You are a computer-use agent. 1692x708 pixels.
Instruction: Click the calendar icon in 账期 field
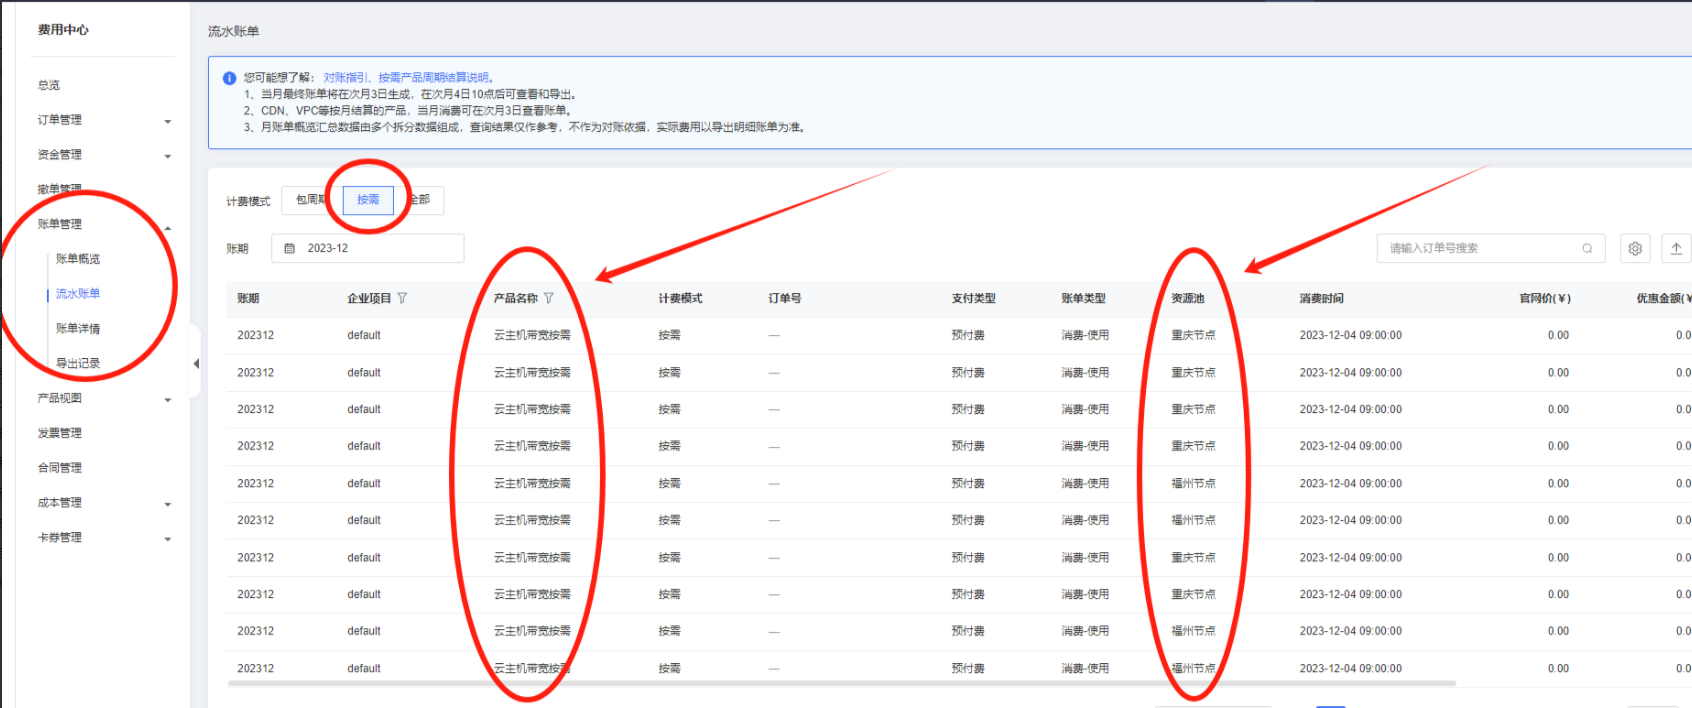click(290, 248)
